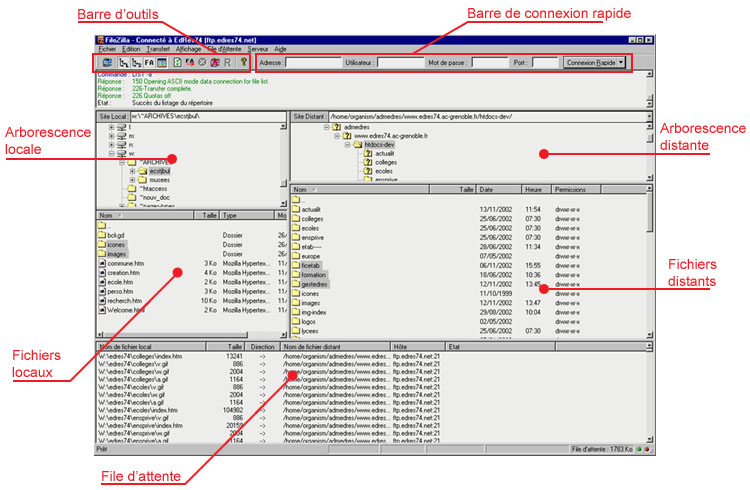Viewport: 750px width, 490px height.
Task: Click the reconnect 'R' toolbar icon
Action: [227, 62]
